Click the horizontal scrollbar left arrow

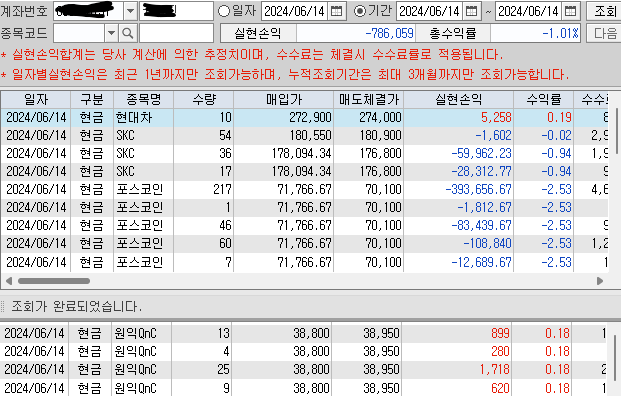[x=9, y=281]
